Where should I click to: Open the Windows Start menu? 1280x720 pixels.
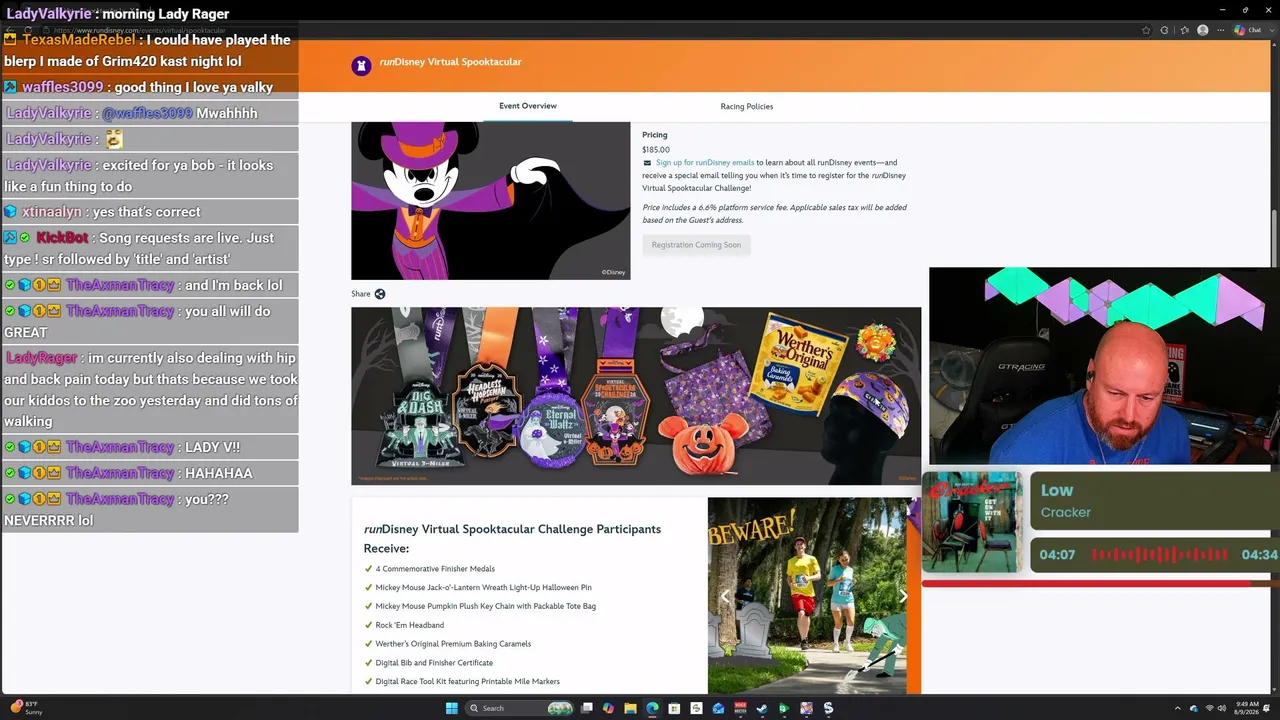pos(451,708)
